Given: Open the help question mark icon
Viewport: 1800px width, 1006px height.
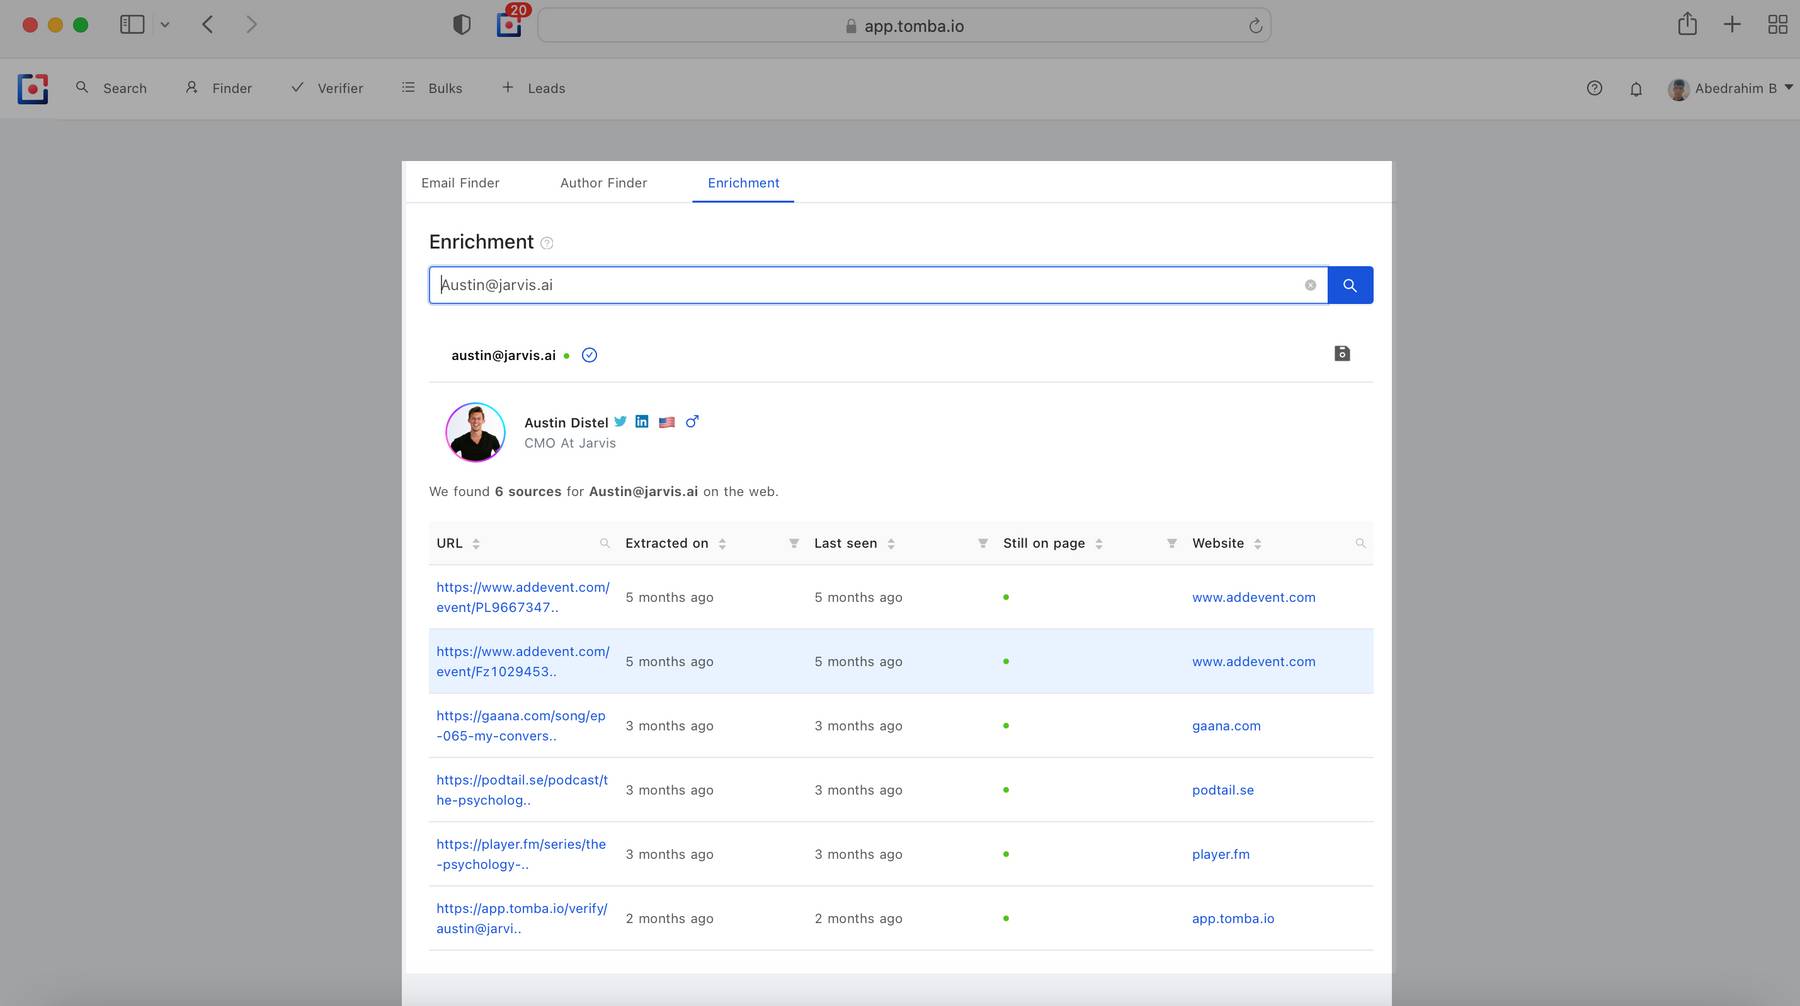Looking at the screenshot, I should point(1595,88).
